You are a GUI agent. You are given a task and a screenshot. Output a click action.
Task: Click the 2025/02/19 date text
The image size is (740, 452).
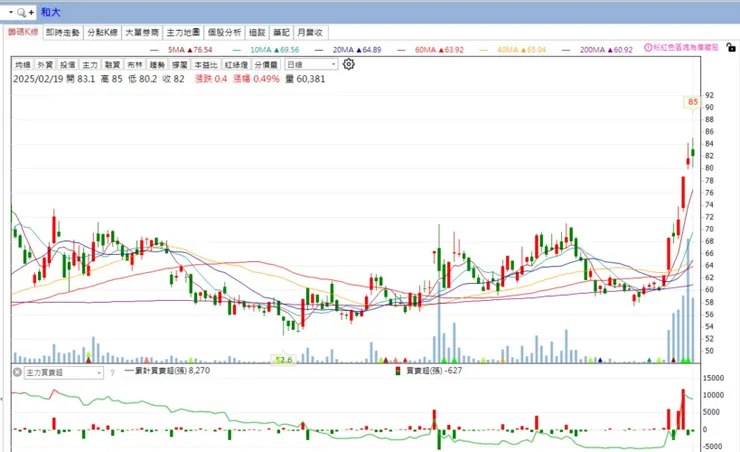(38, 79)
